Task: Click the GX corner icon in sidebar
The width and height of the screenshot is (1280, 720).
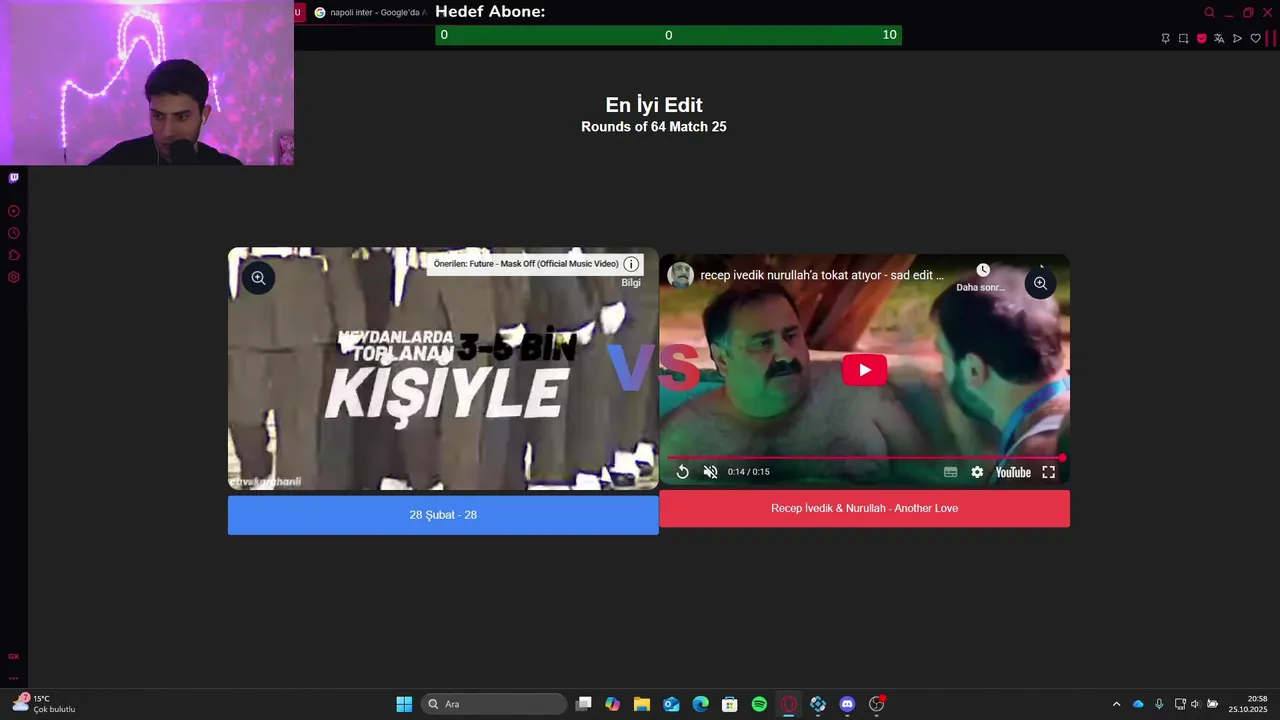Action: (14, 657)
